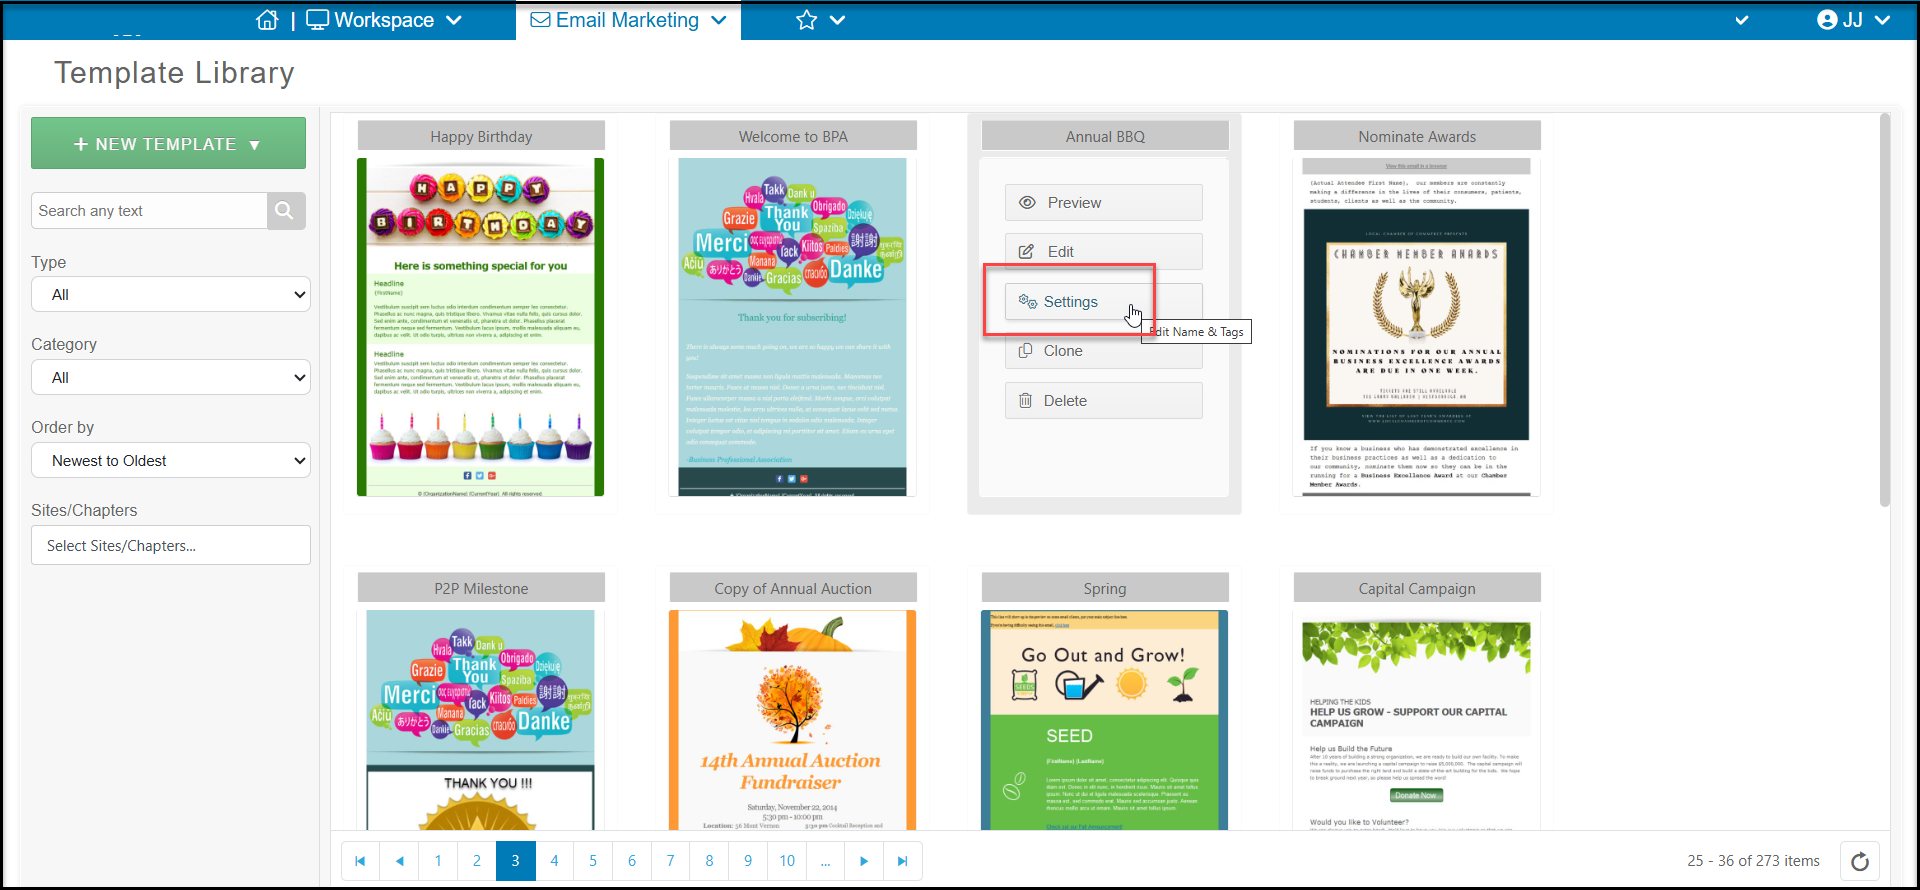Click the refresh icon near the item count
This screenshot has width=1920, height=890.
point(1859,861)
